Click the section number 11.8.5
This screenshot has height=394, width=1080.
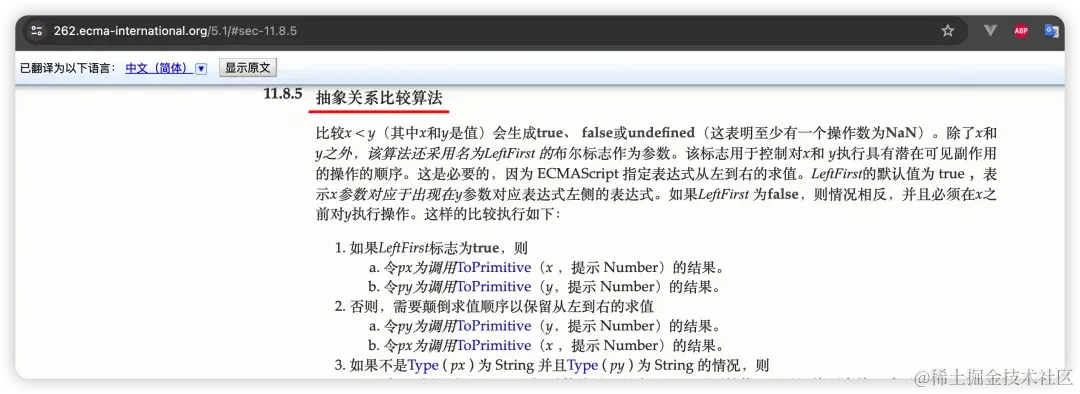(282, 94)
